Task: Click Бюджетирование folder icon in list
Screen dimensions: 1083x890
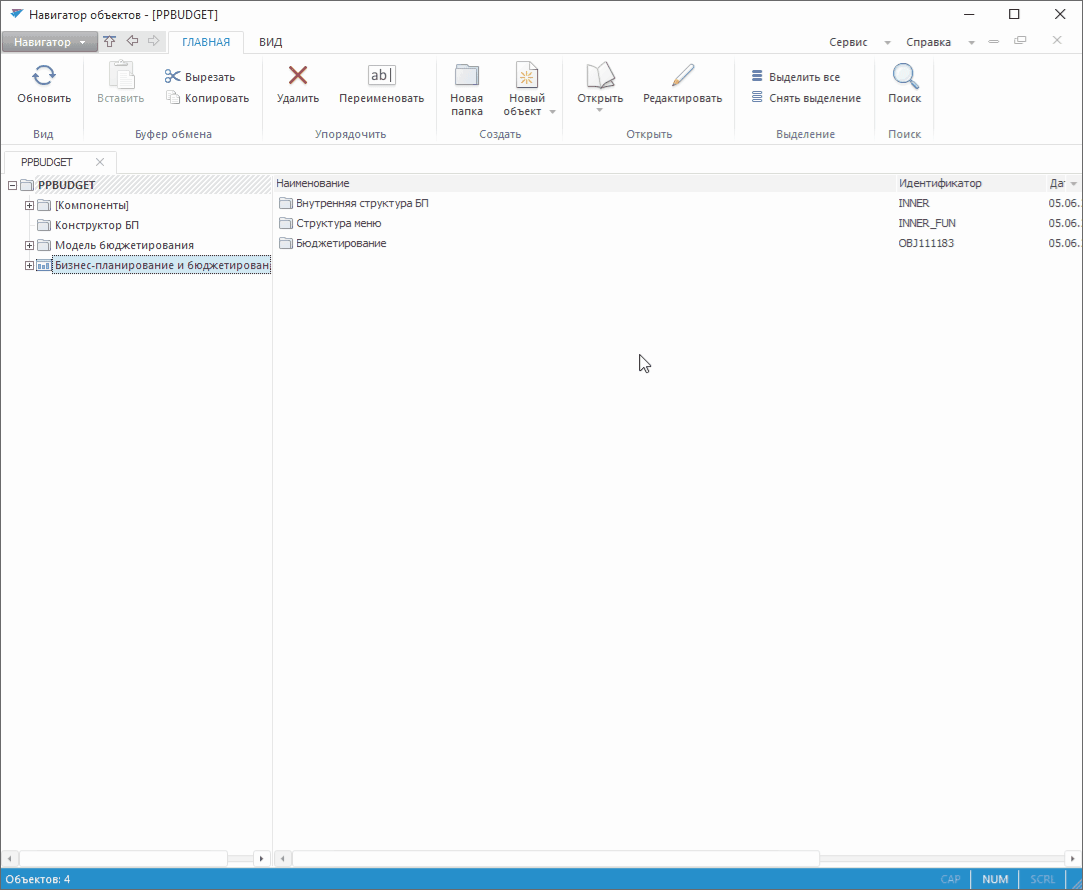Action: coord(286,243)
